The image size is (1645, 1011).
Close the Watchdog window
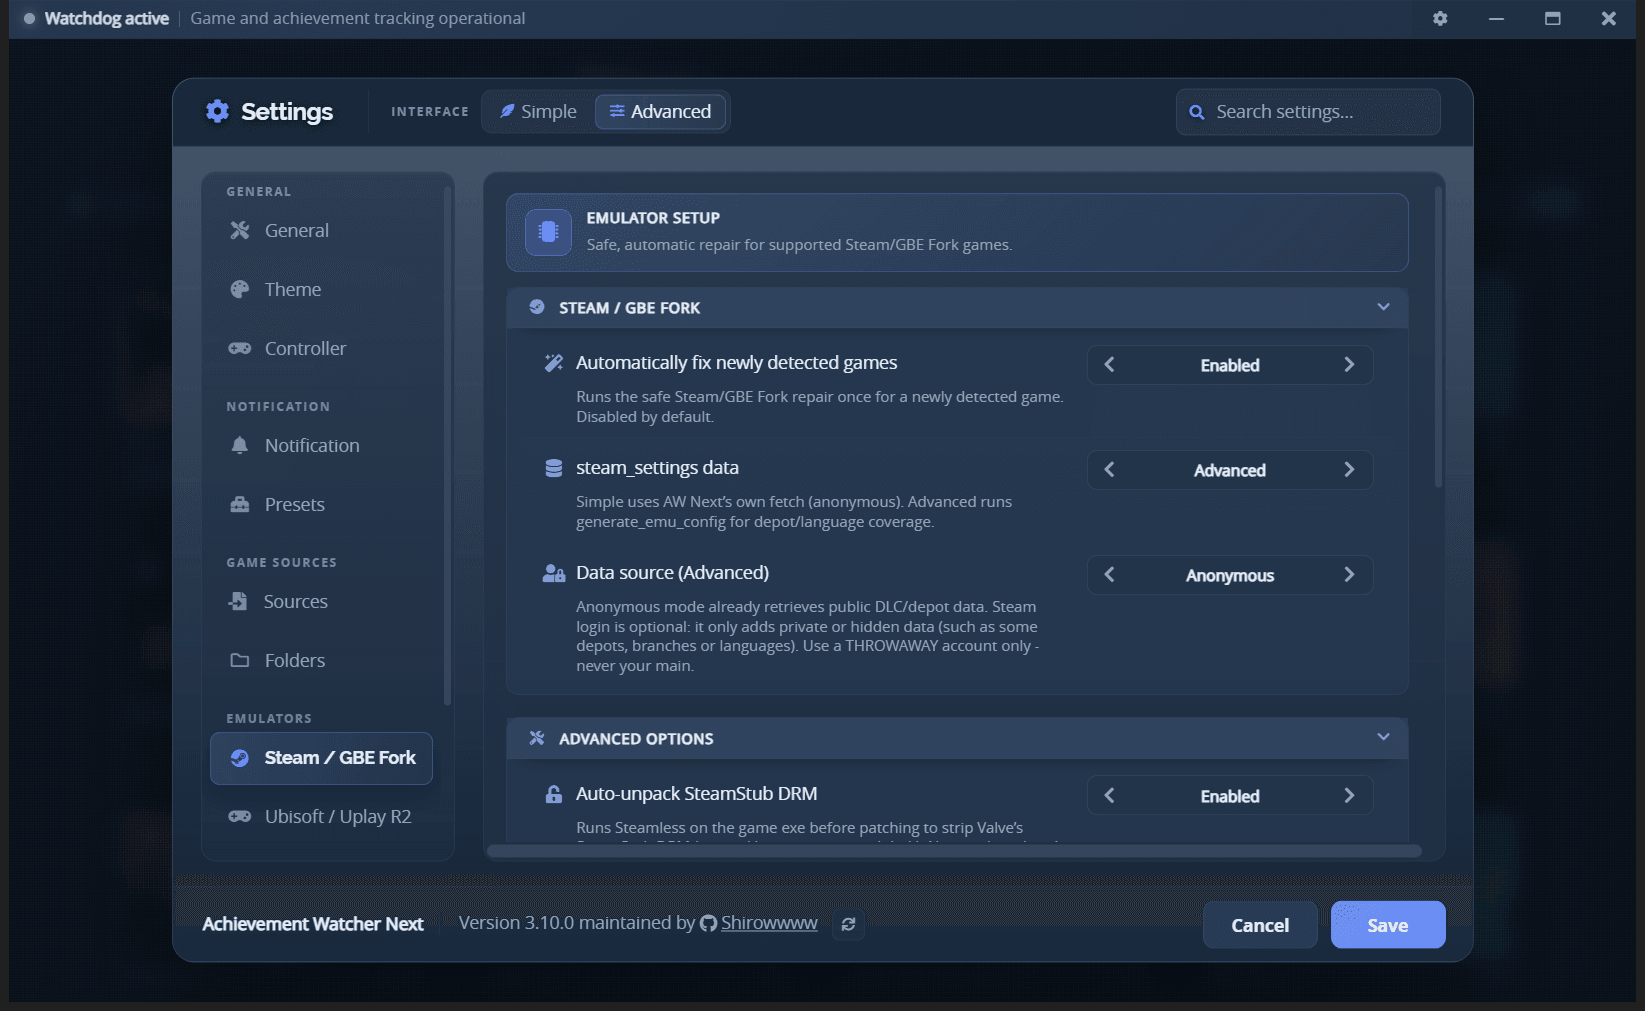pos(1608,18)
